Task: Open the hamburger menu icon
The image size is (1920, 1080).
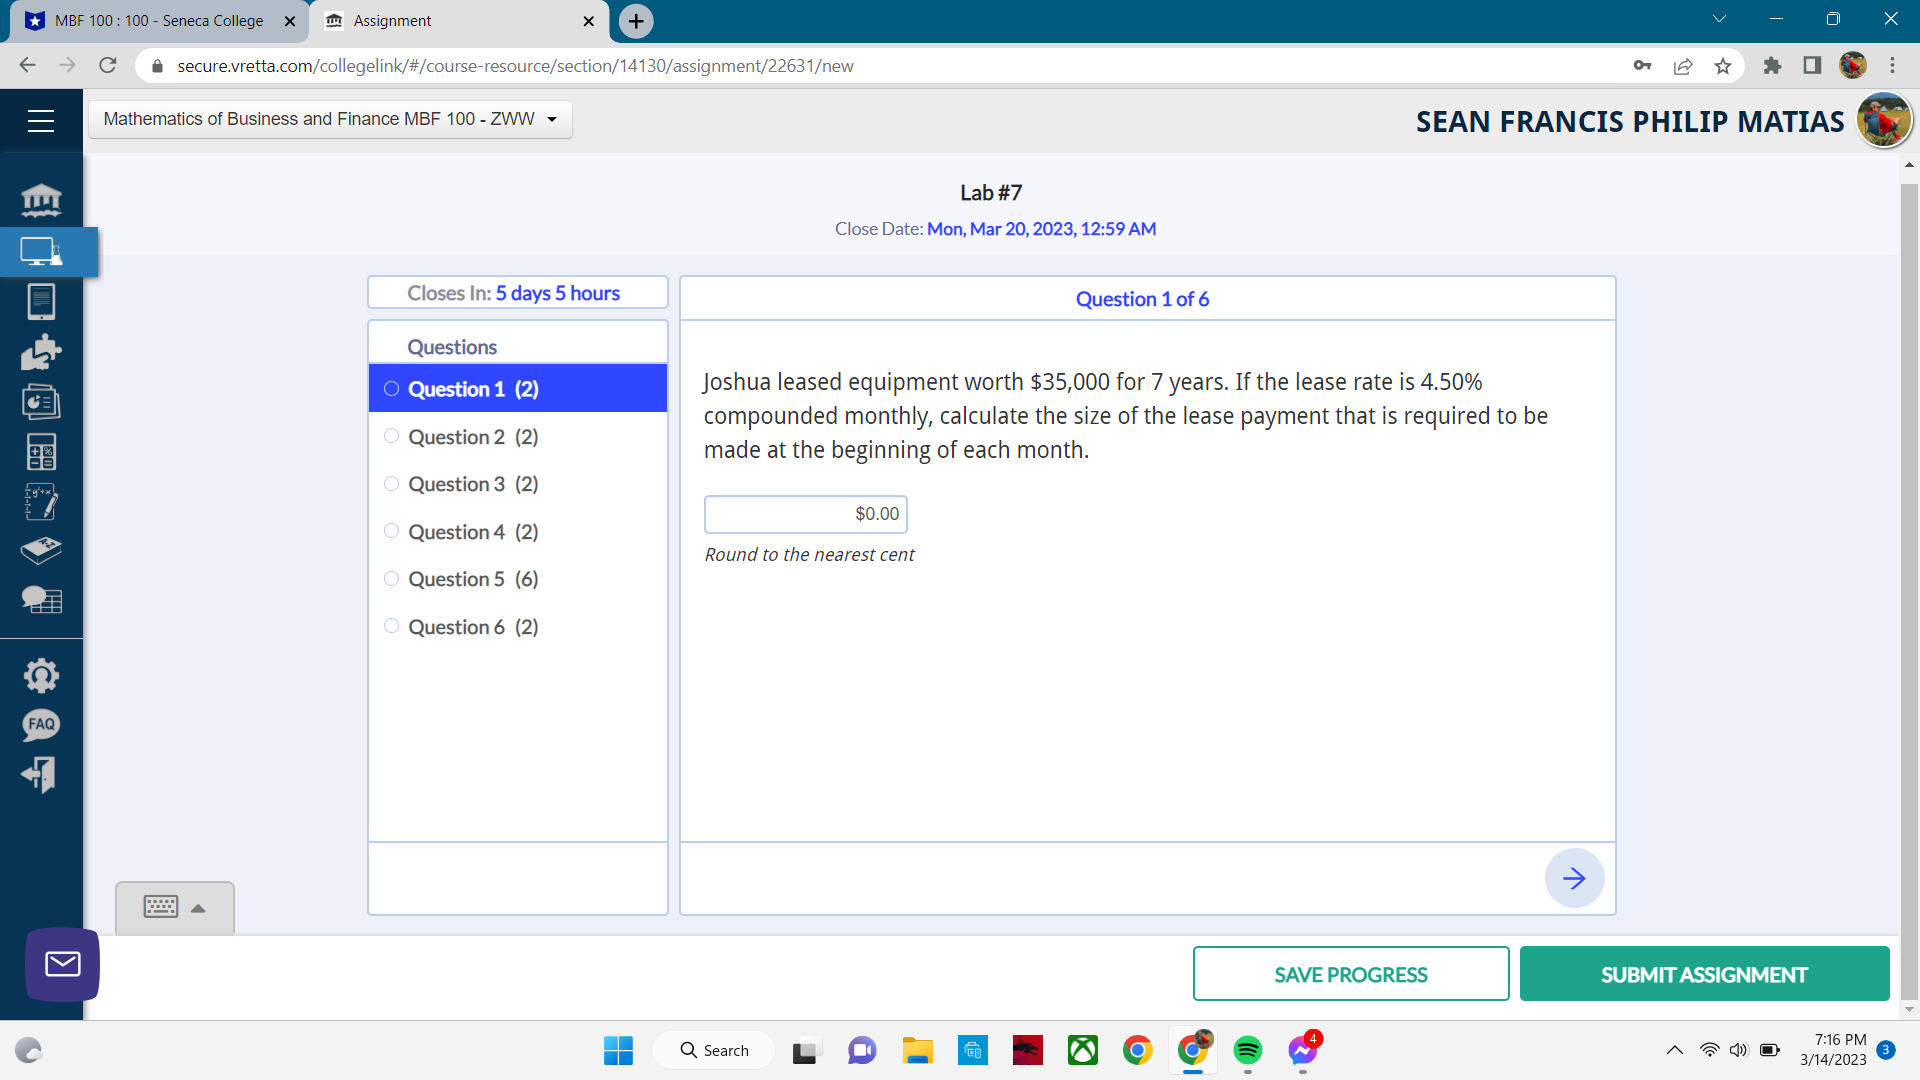Action: (x=41, y=121)
